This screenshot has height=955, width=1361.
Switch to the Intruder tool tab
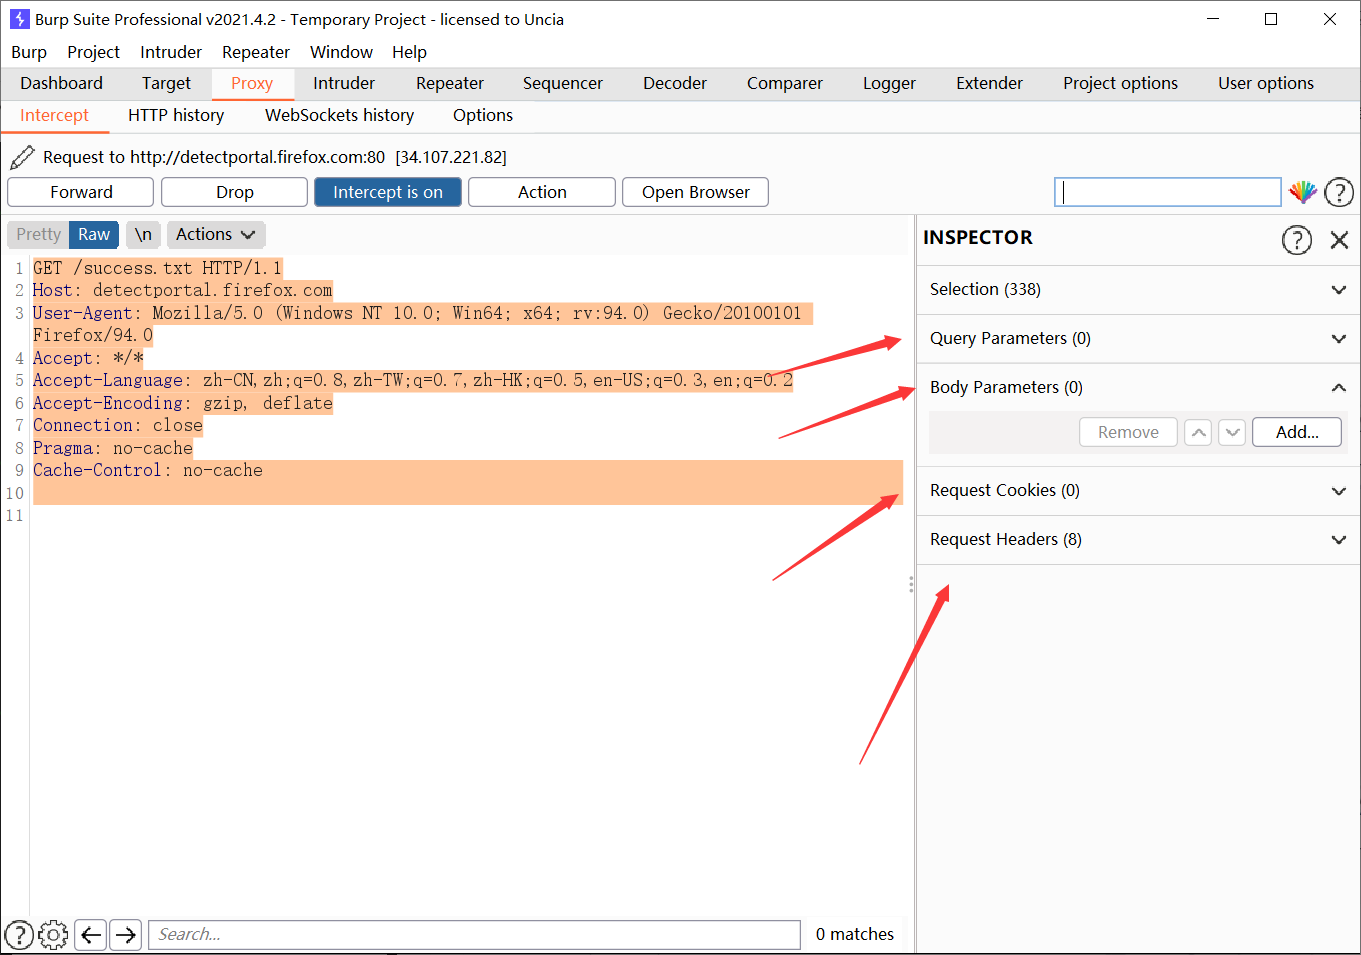pos(344,83)
